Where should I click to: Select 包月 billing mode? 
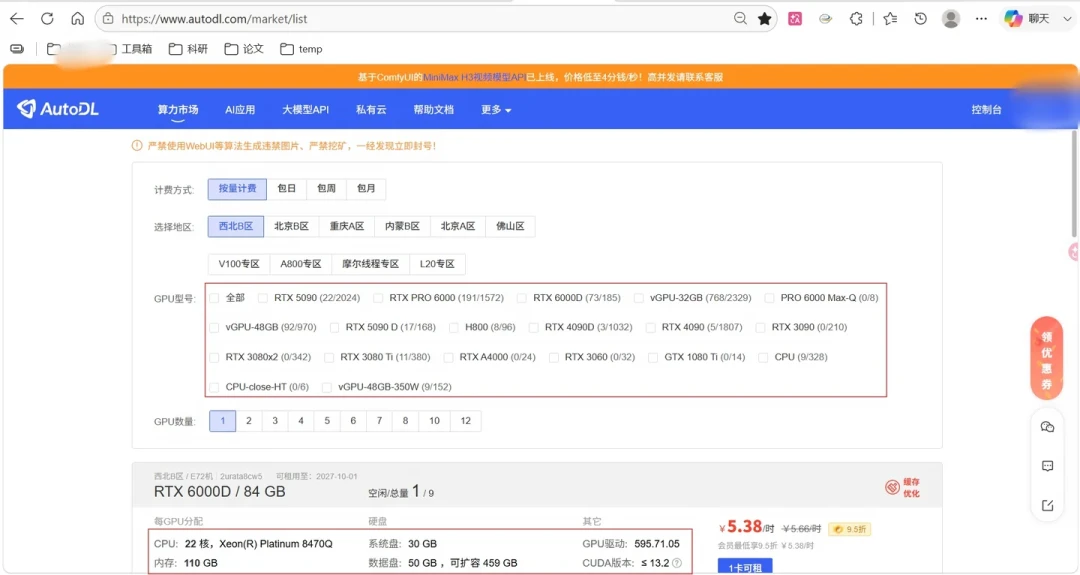[x=366, y=189]
